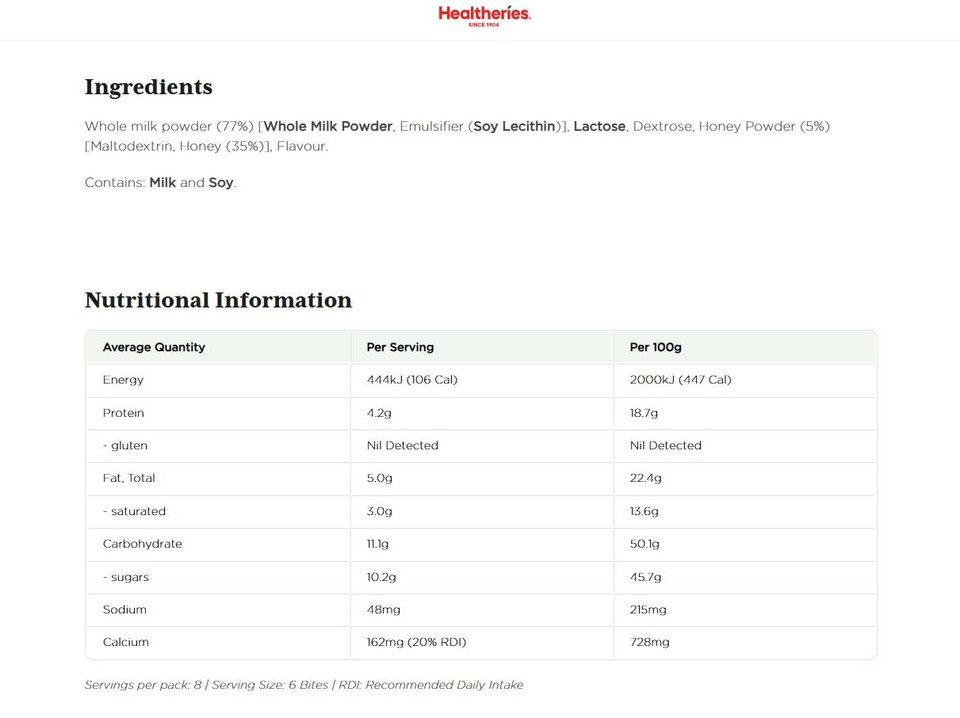Screen dimensions: 960x718
Task: Click the 10.2g sugars per serving value
Action: pos(382,577)
